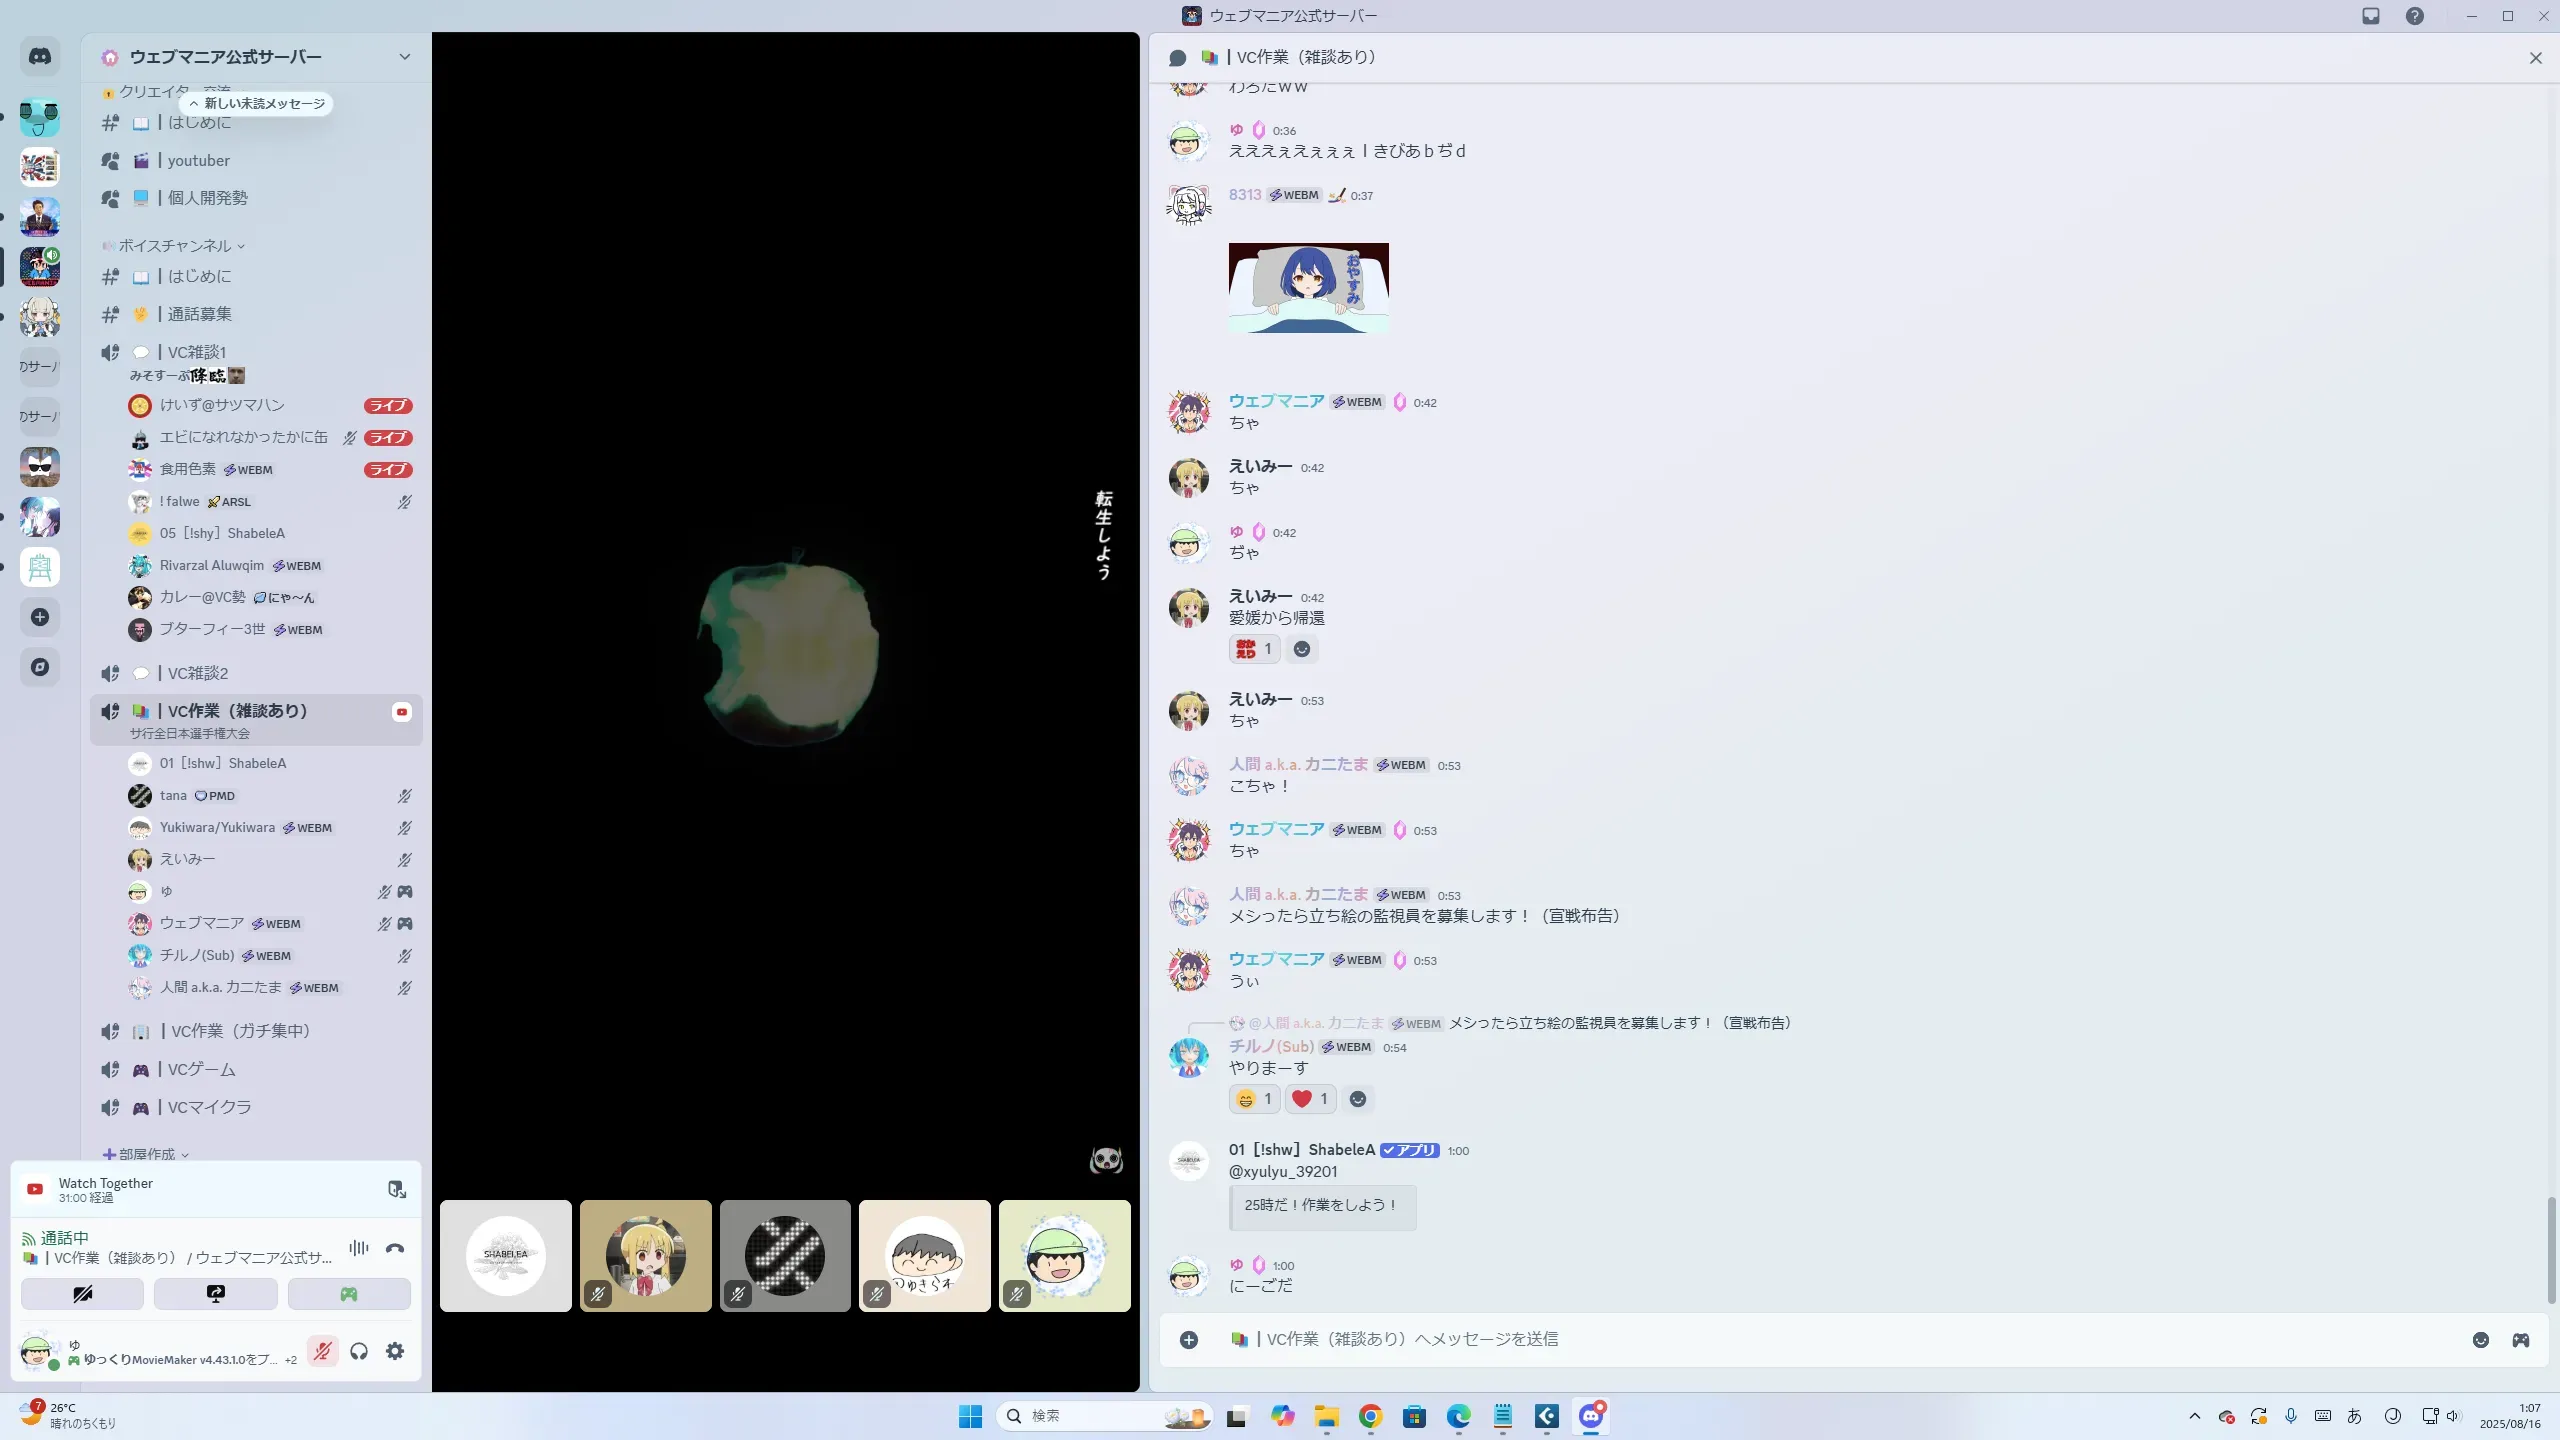2560x1440 pixels.
Task: Jump to 新しい未読メッセージ banner
Action: pos(258,104)
